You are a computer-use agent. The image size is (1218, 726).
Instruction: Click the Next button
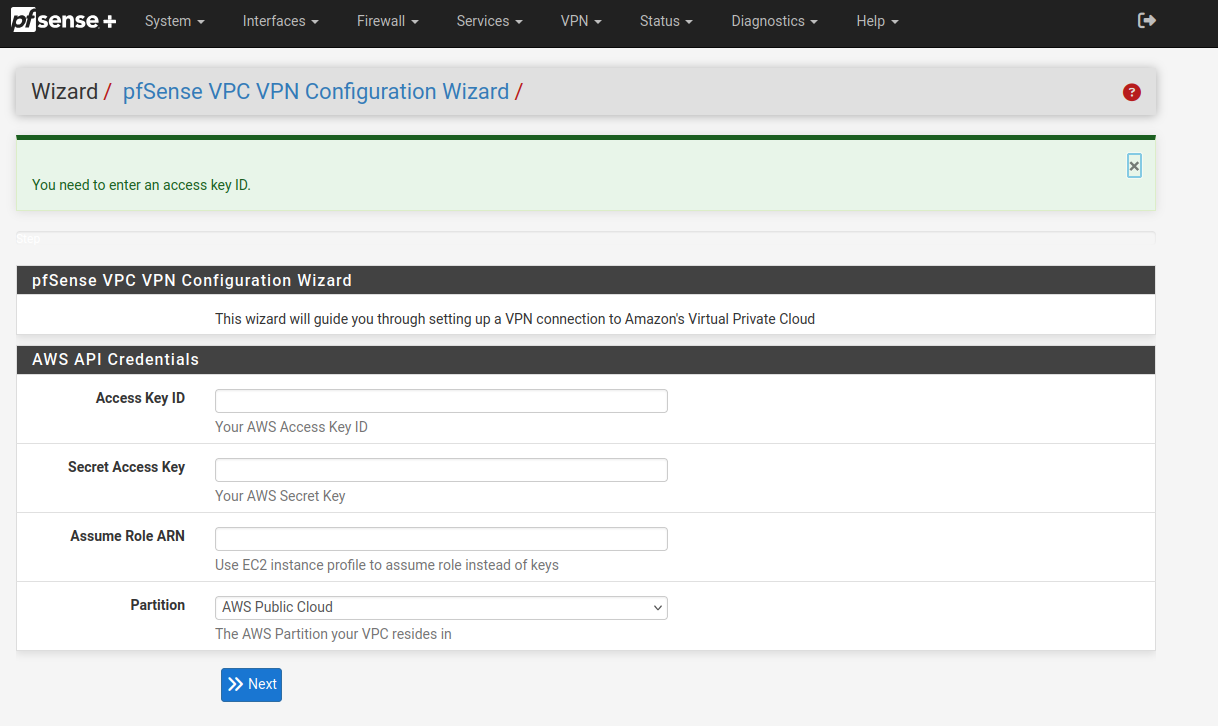pyautogui.click(x=251, y=685)
